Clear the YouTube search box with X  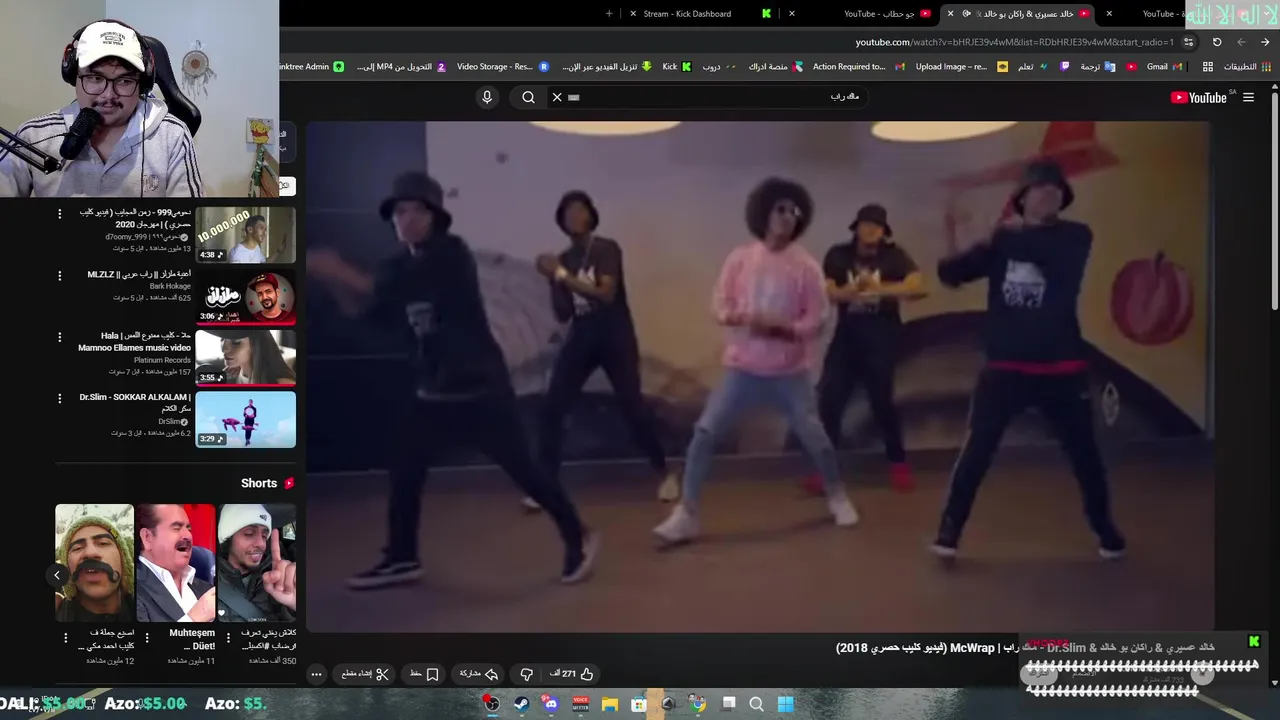pyautogui.click(x=557, y=97)
